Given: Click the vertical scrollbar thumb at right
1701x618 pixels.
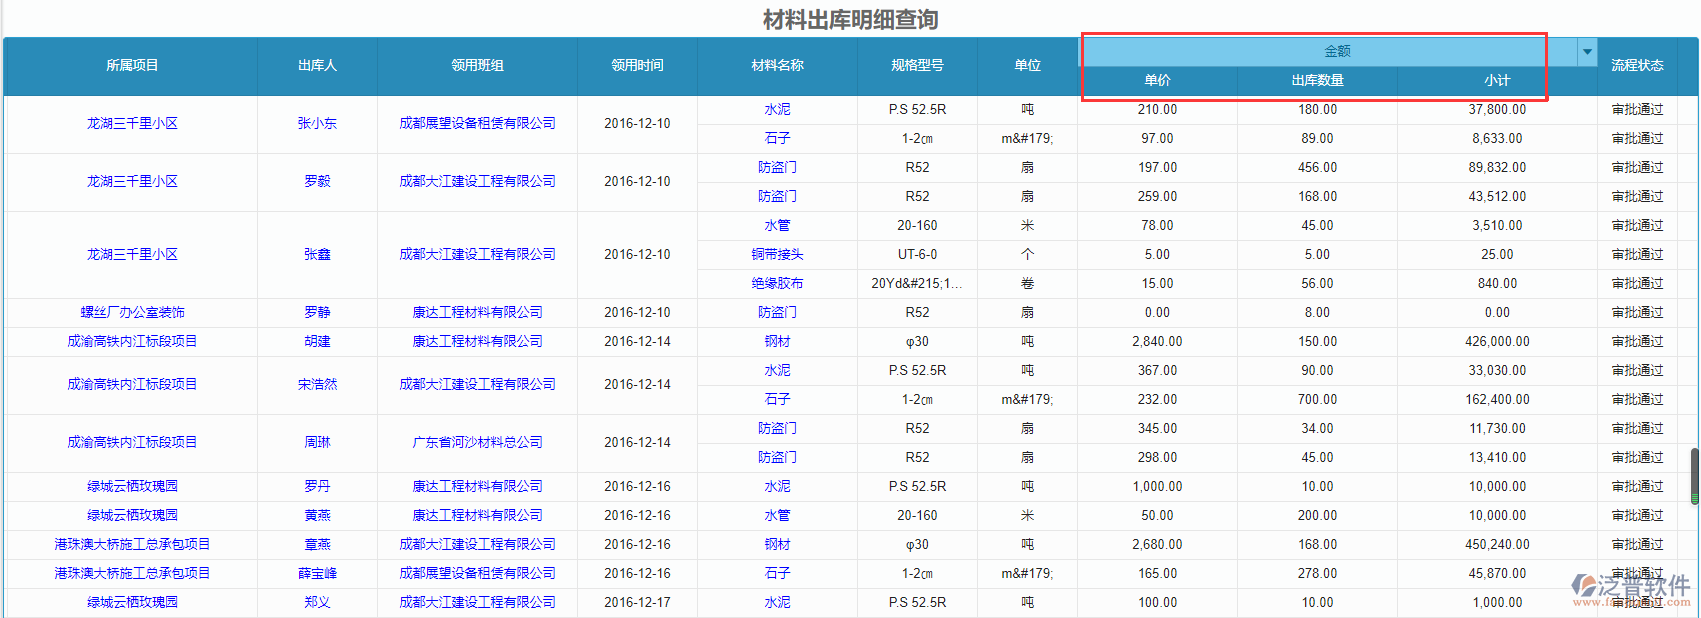Looking at the screenshot, I should [x=1694, y=477].
